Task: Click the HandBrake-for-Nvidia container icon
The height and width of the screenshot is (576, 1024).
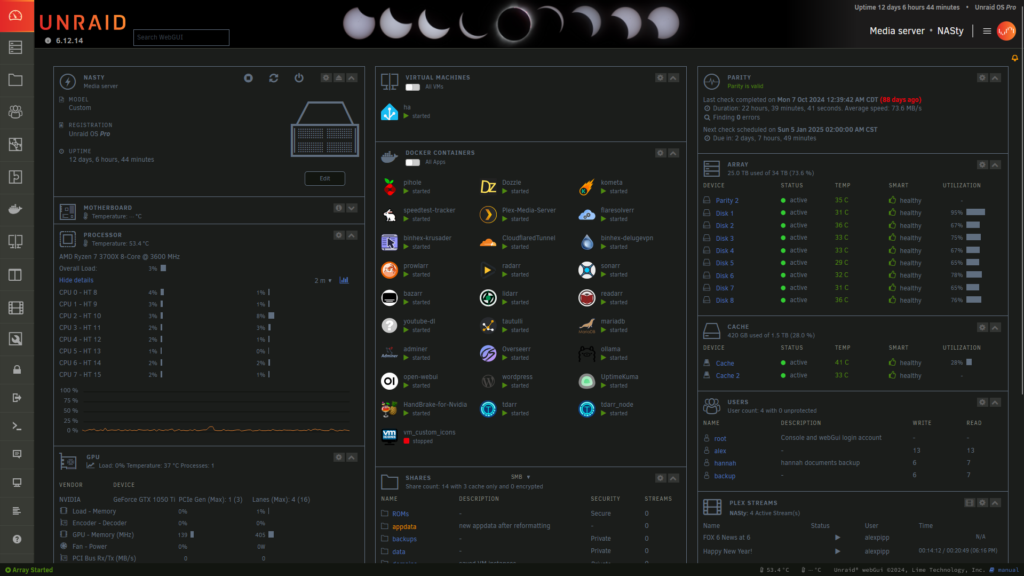Action: click(389, 409)
